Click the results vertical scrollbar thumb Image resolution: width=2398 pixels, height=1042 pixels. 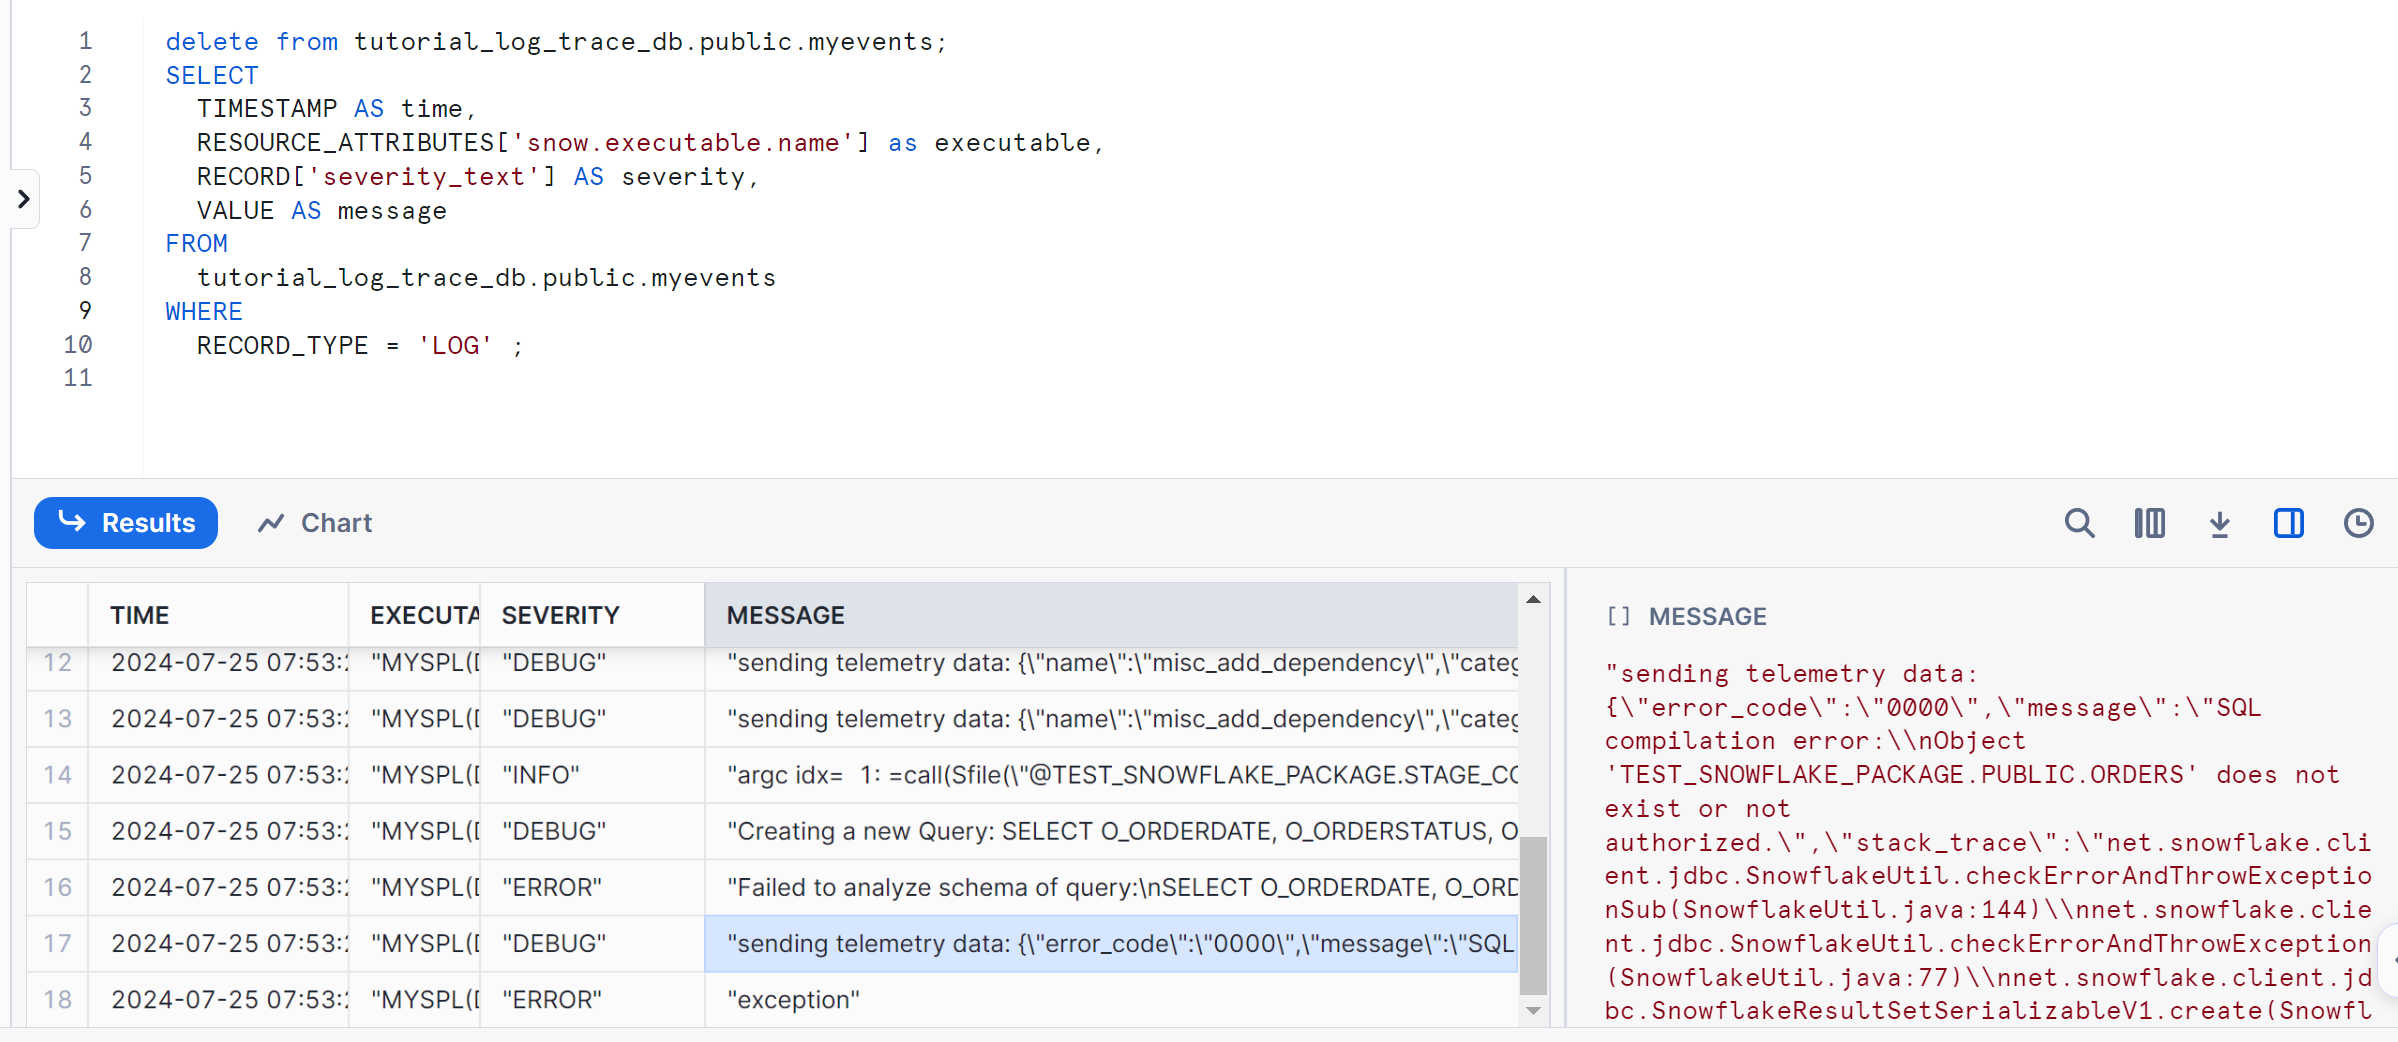1532,915
